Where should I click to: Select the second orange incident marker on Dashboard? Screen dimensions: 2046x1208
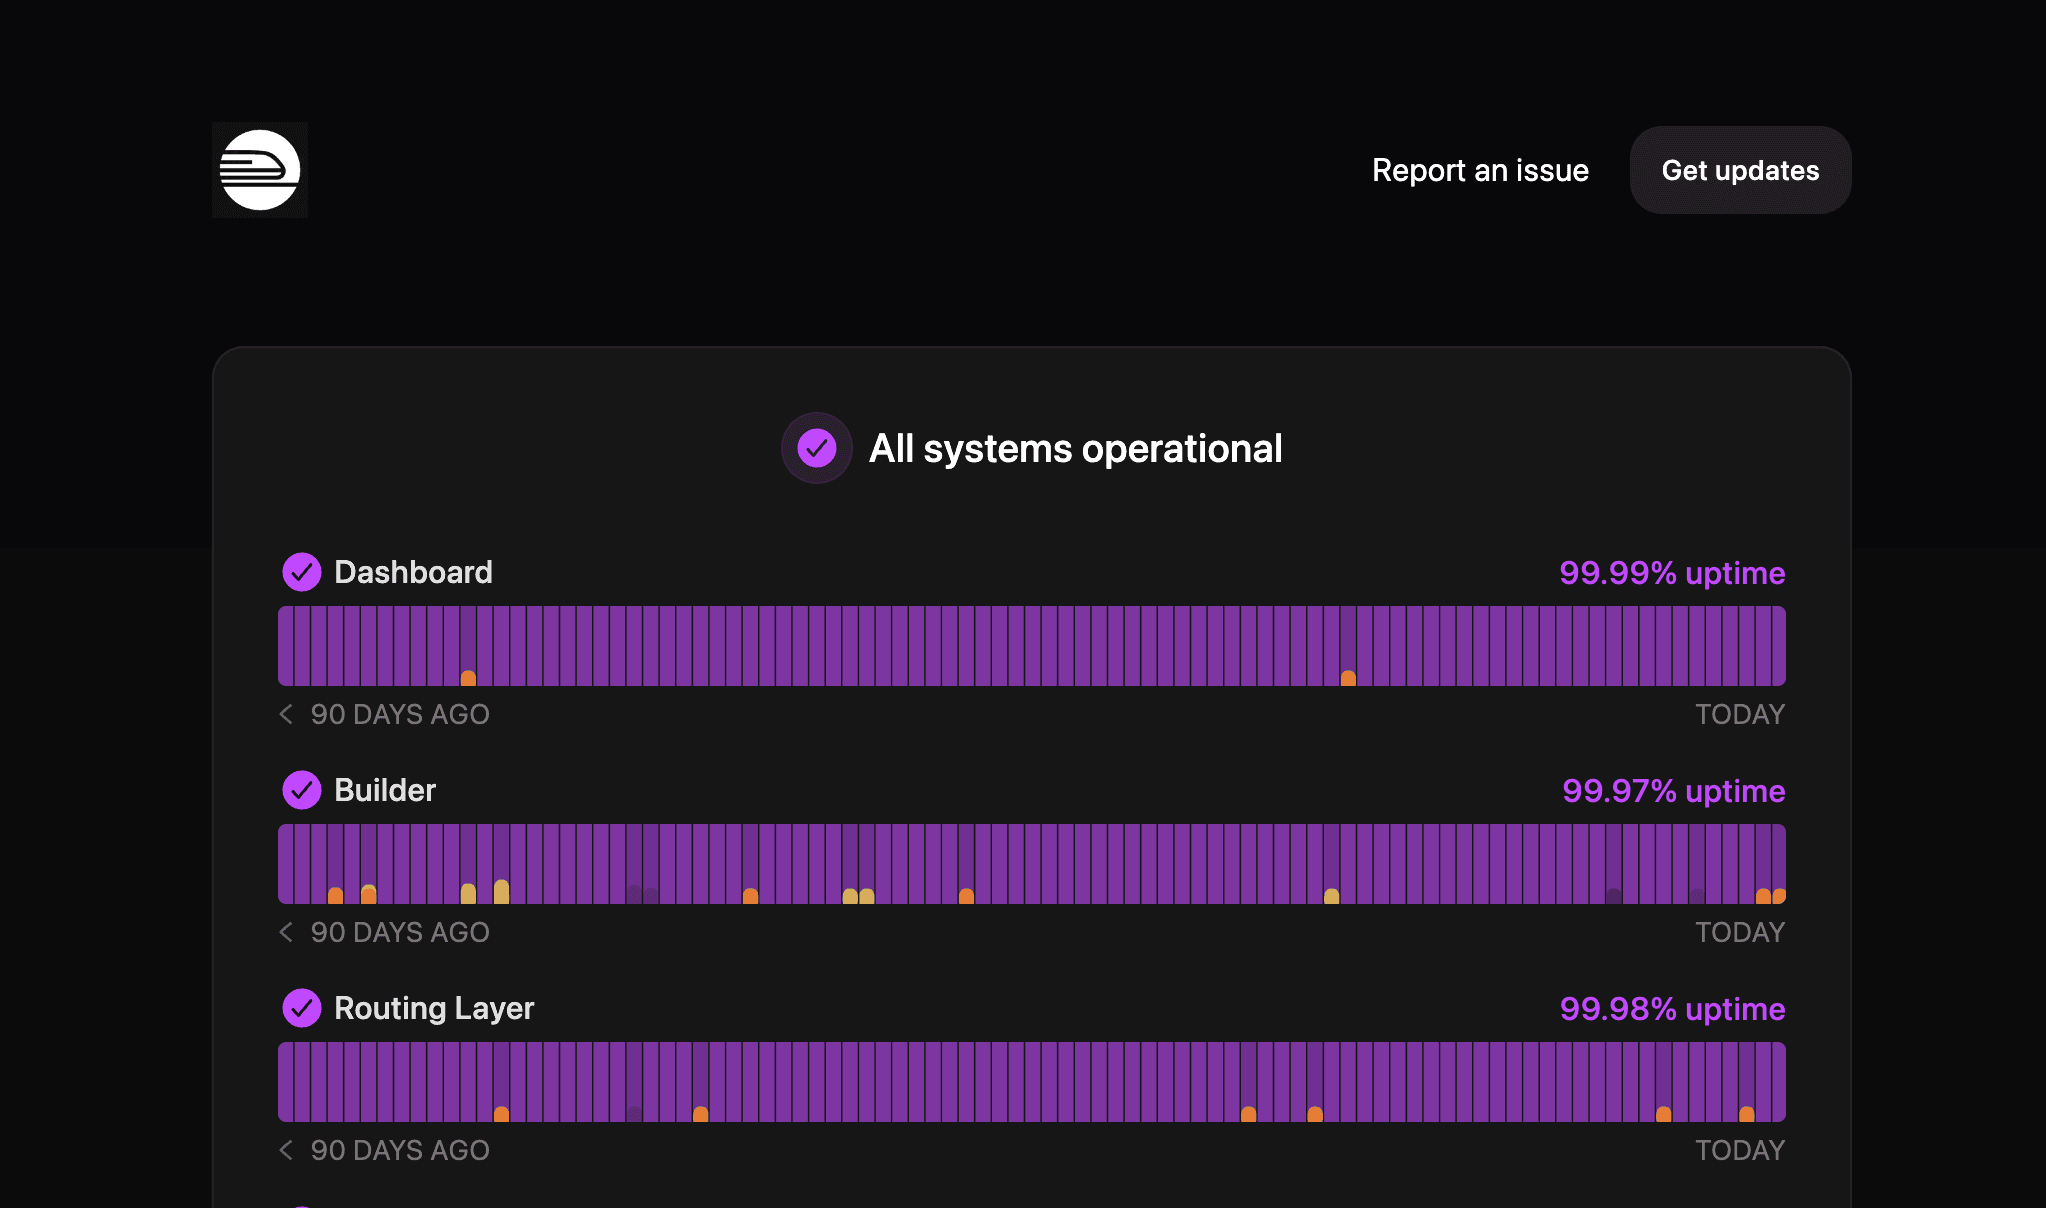1348,678
